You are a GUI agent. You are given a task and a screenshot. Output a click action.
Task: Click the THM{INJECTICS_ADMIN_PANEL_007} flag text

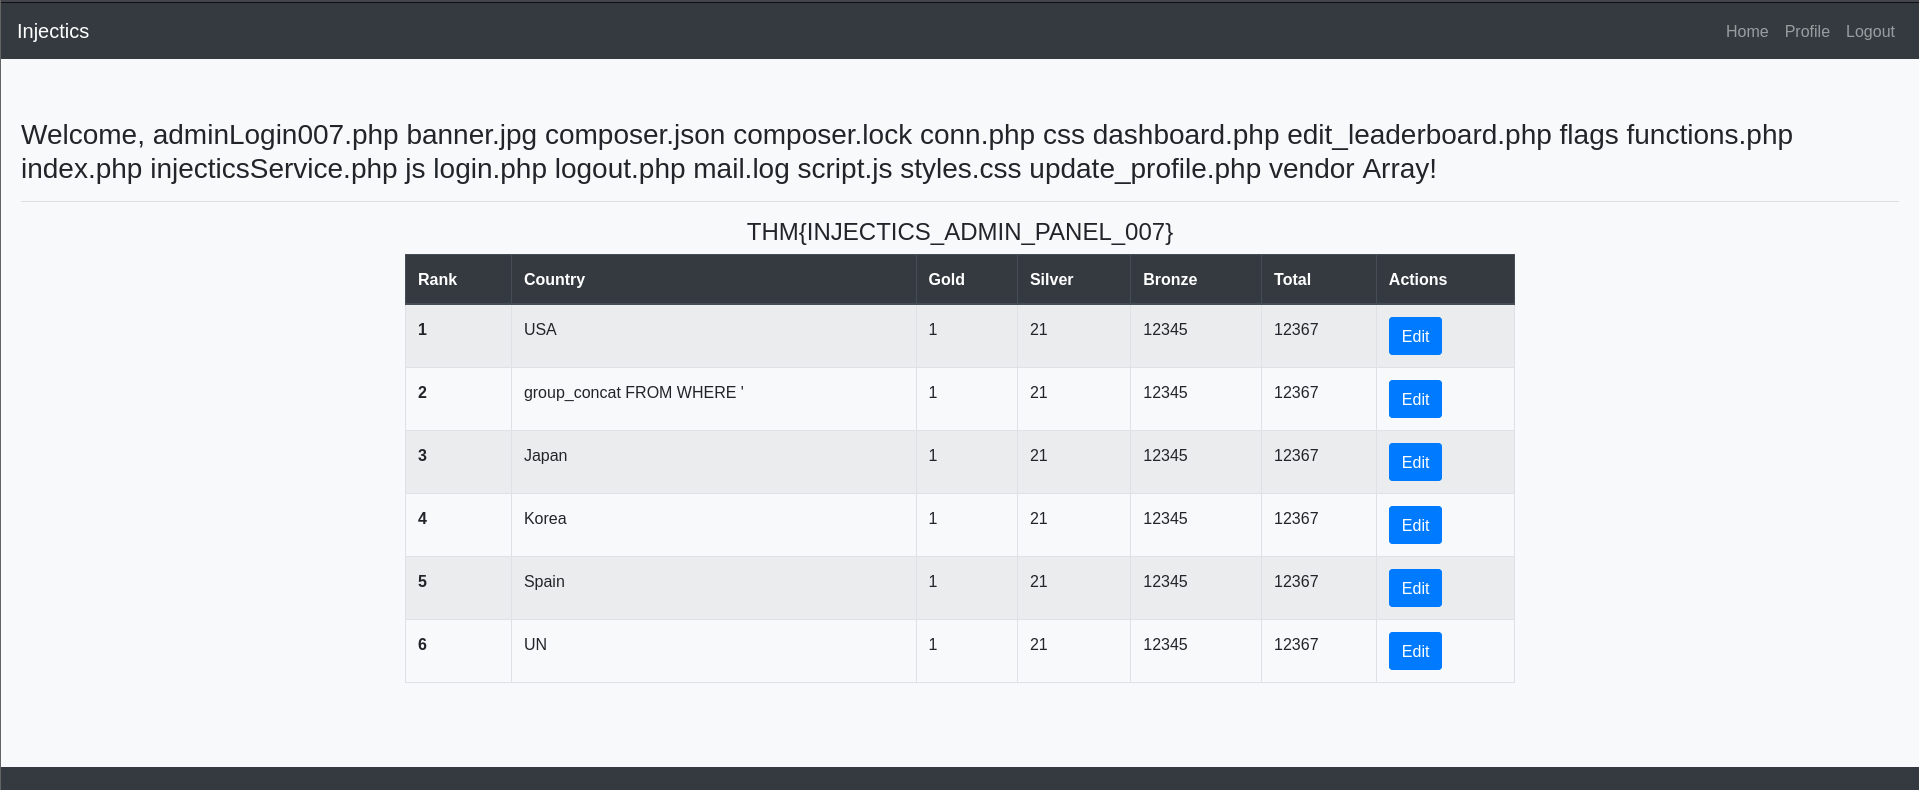pos(959,232)
